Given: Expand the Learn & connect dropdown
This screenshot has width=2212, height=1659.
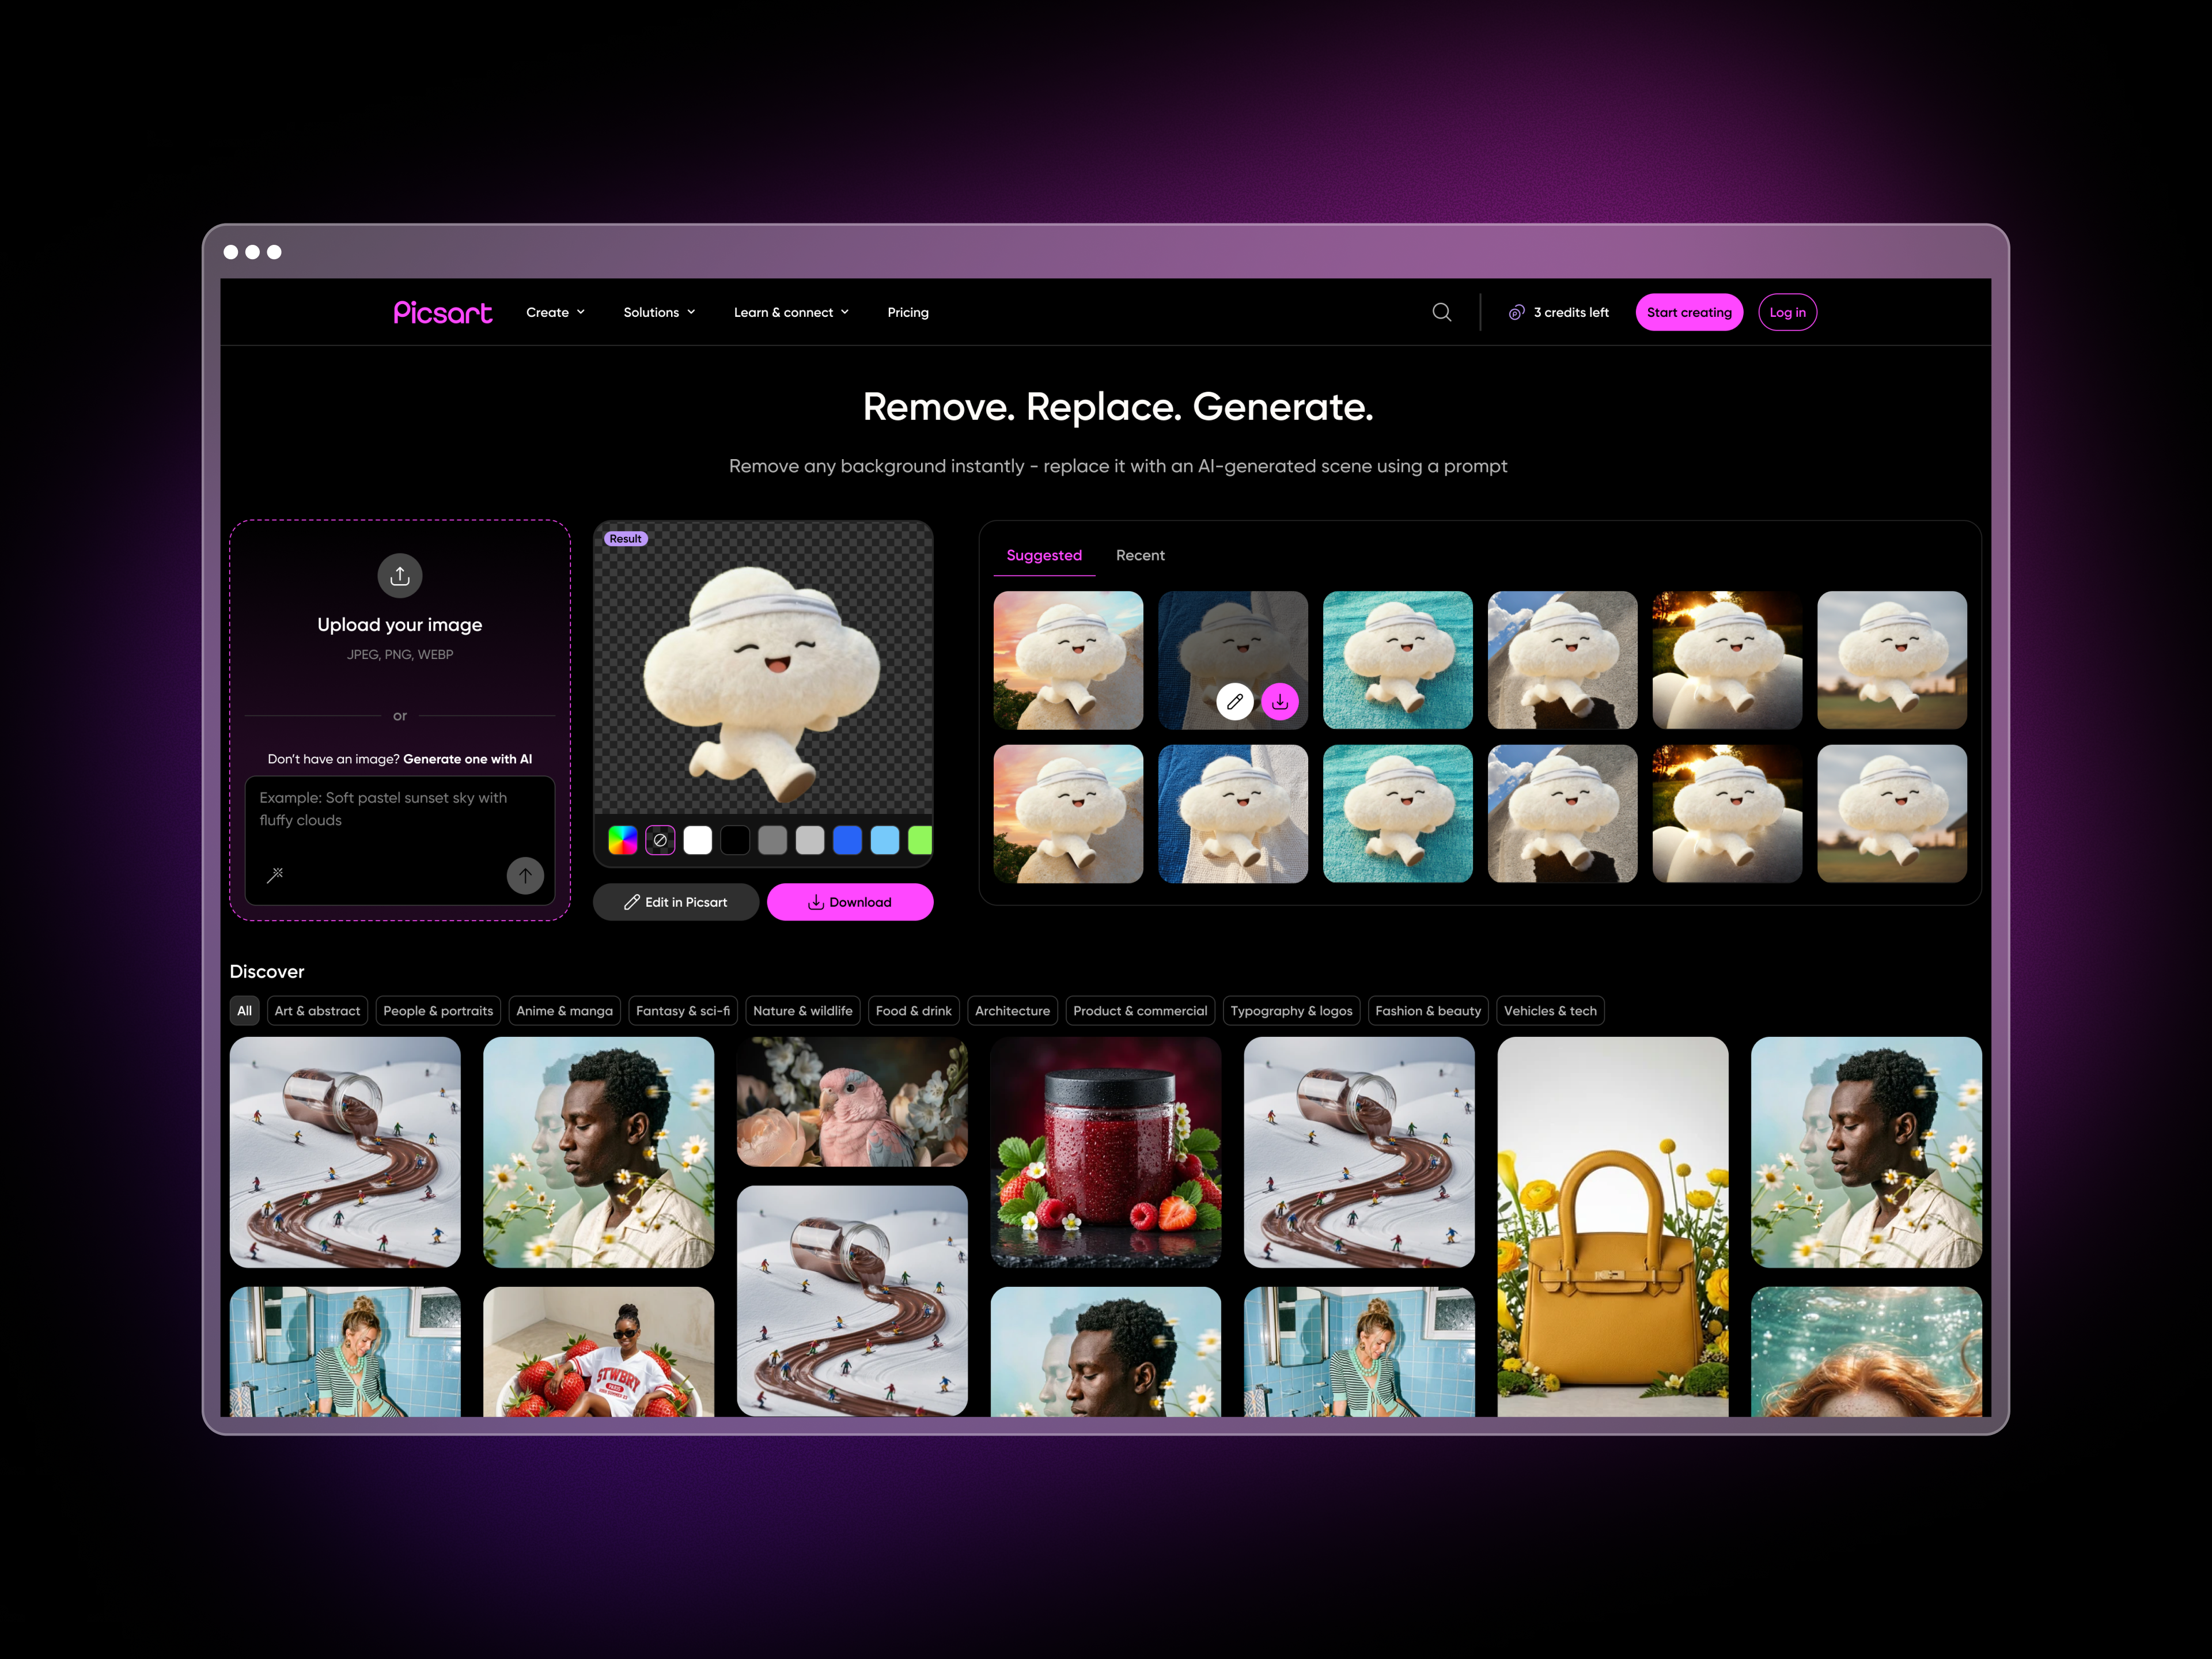Looking at the screenshot, I should [x=791, y=312].
